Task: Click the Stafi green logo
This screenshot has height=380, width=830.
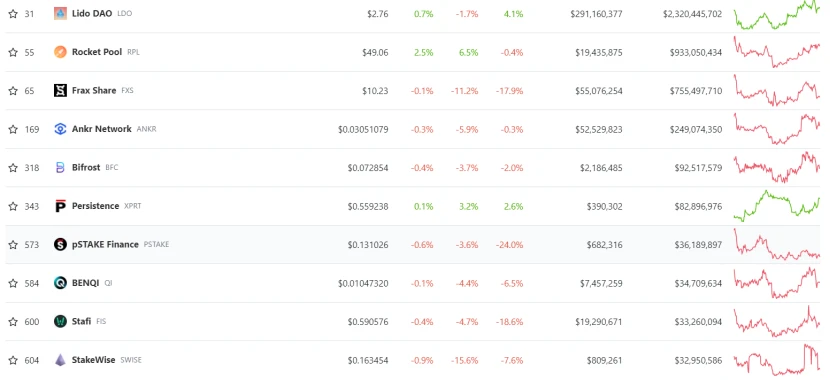Action: point(60,321)
